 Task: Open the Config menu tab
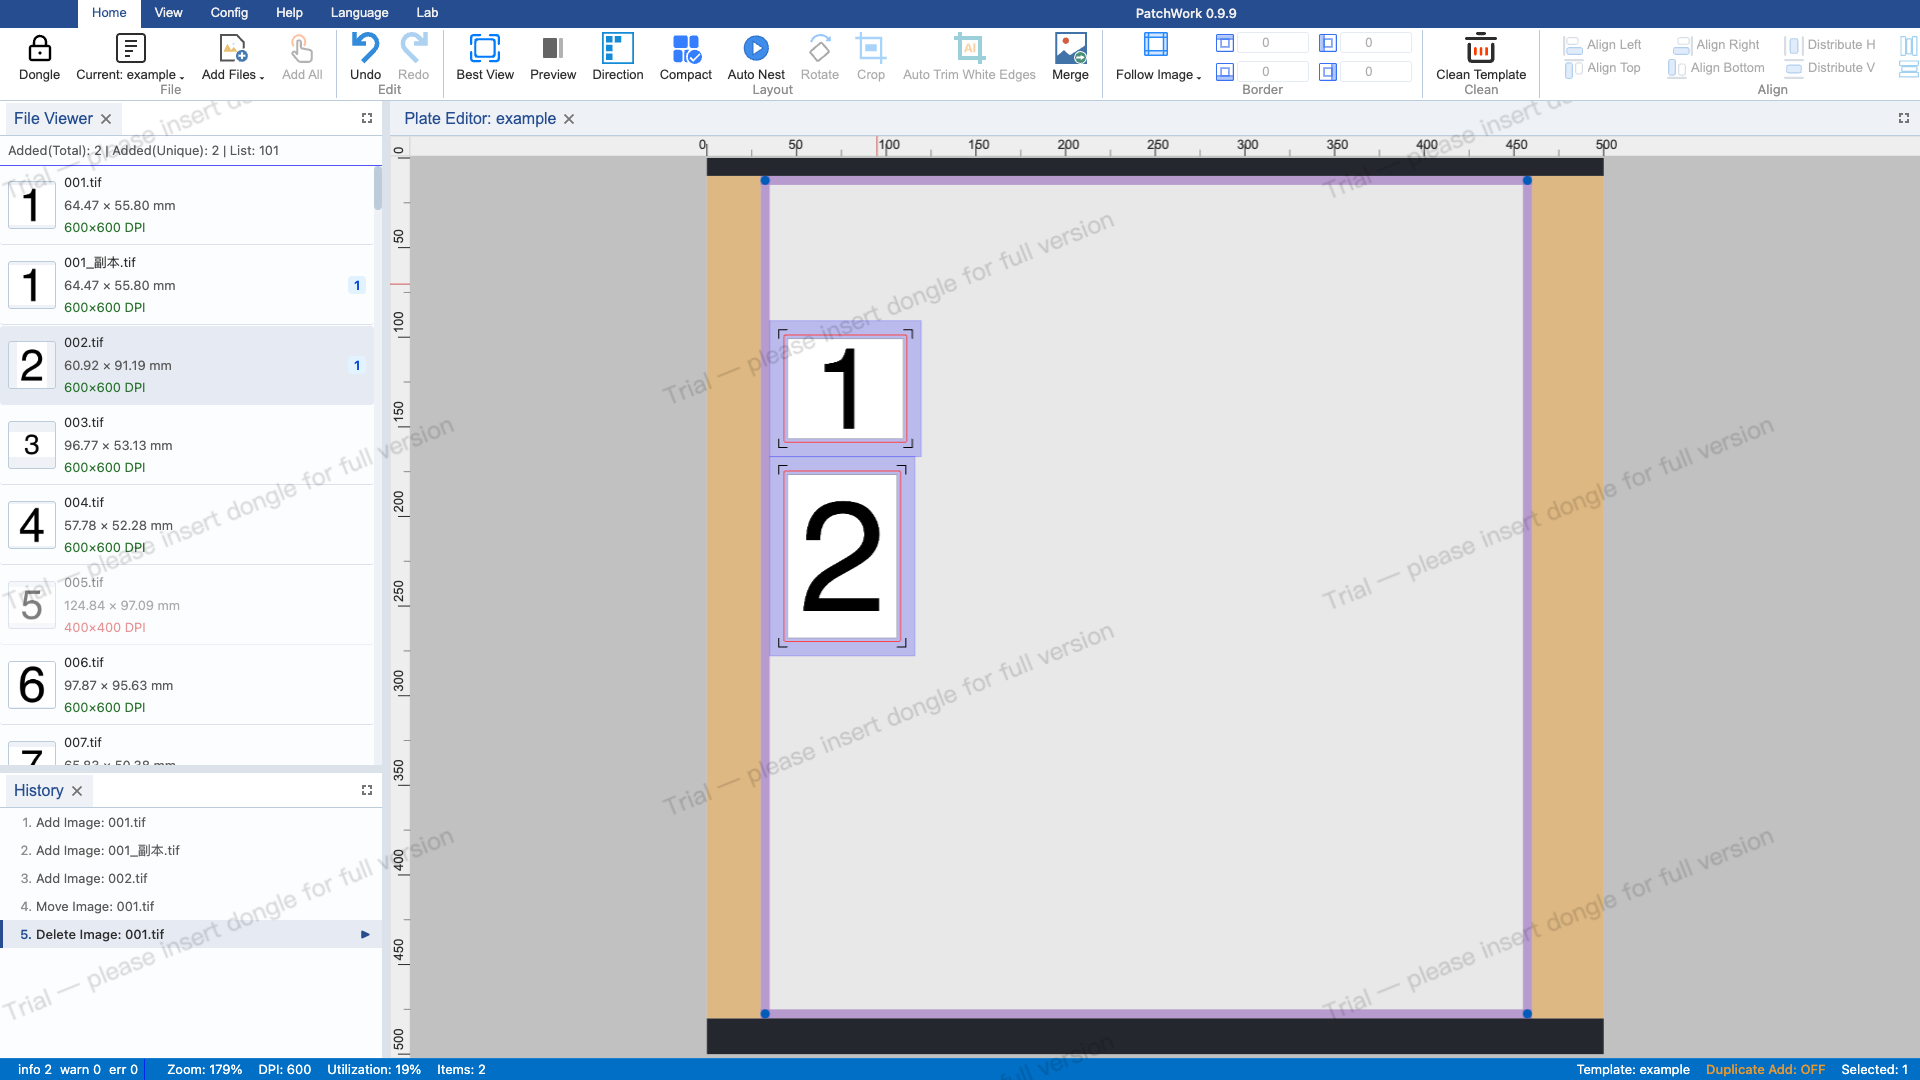point(229,13)
